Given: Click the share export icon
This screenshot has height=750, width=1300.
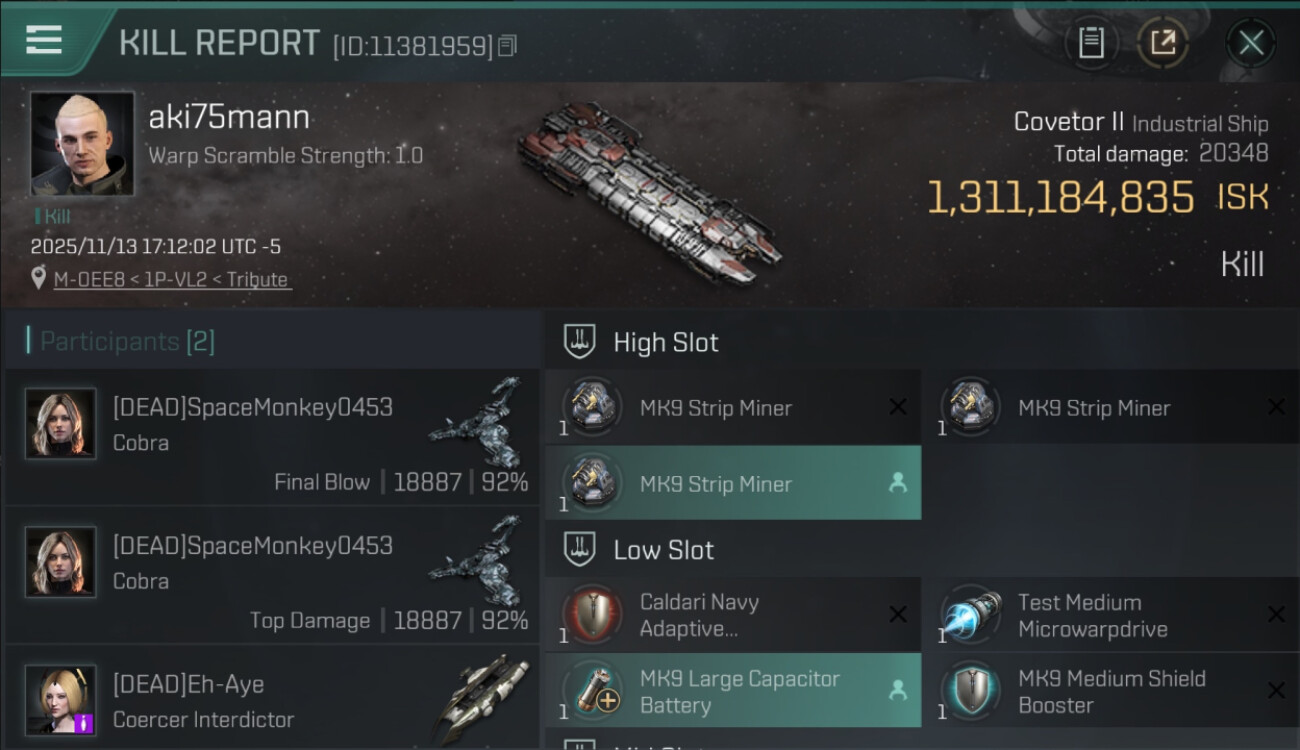Looking at the screenshot, I should 1162,42.
